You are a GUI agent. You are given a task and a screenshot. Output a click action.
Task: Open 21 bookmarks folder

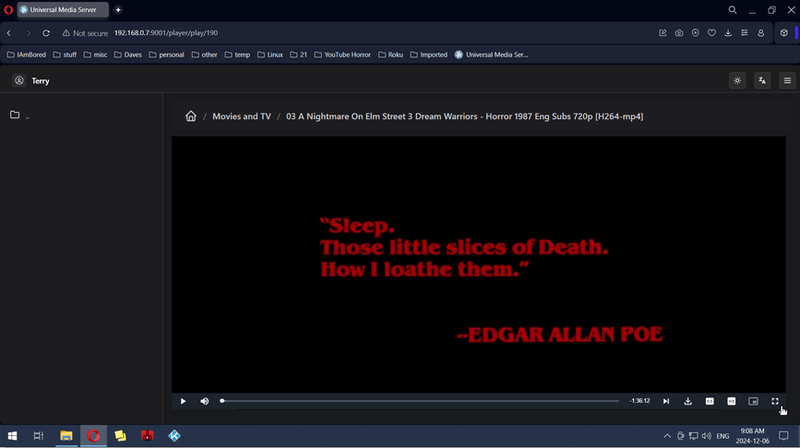point(298,55)
